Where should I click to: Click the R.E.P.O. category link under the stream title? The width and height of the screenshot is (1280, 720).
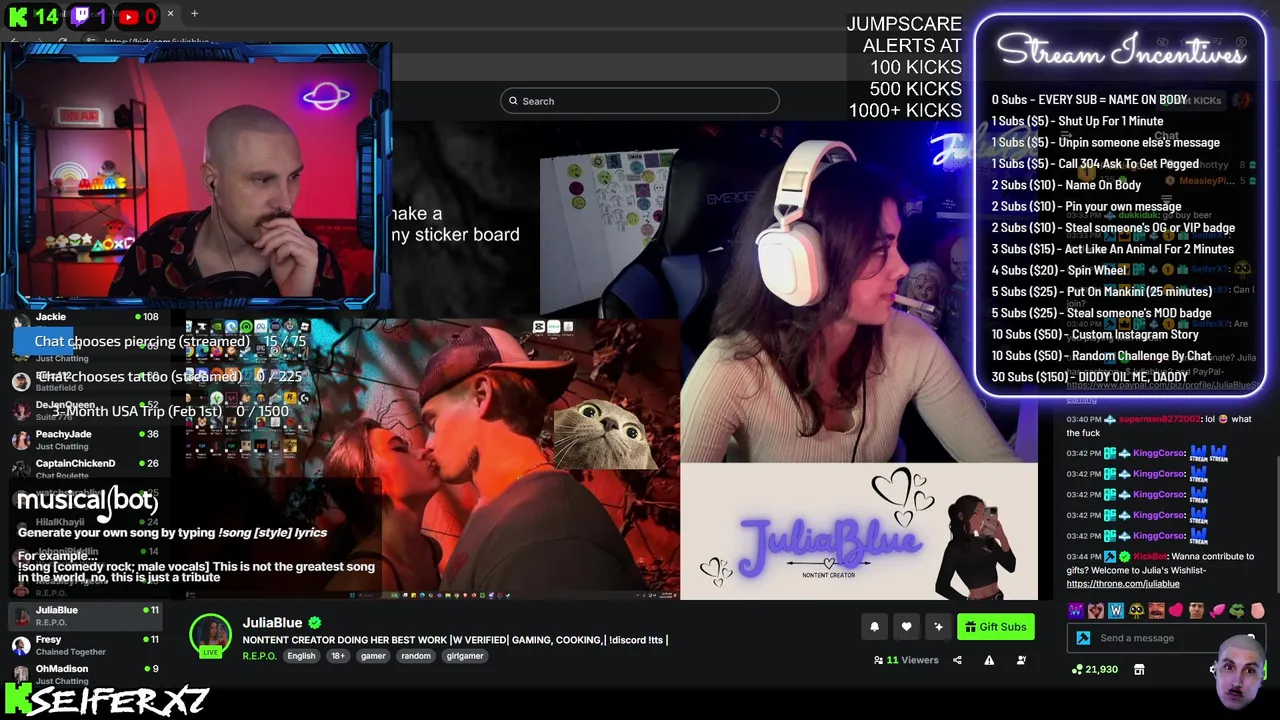coord(259,656)
